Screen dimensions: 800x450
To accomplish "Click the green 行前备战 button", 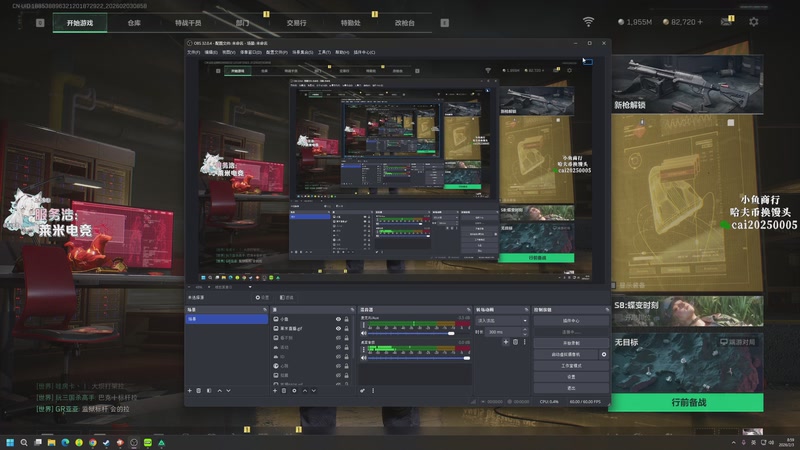I will click(x=688, y=402).
